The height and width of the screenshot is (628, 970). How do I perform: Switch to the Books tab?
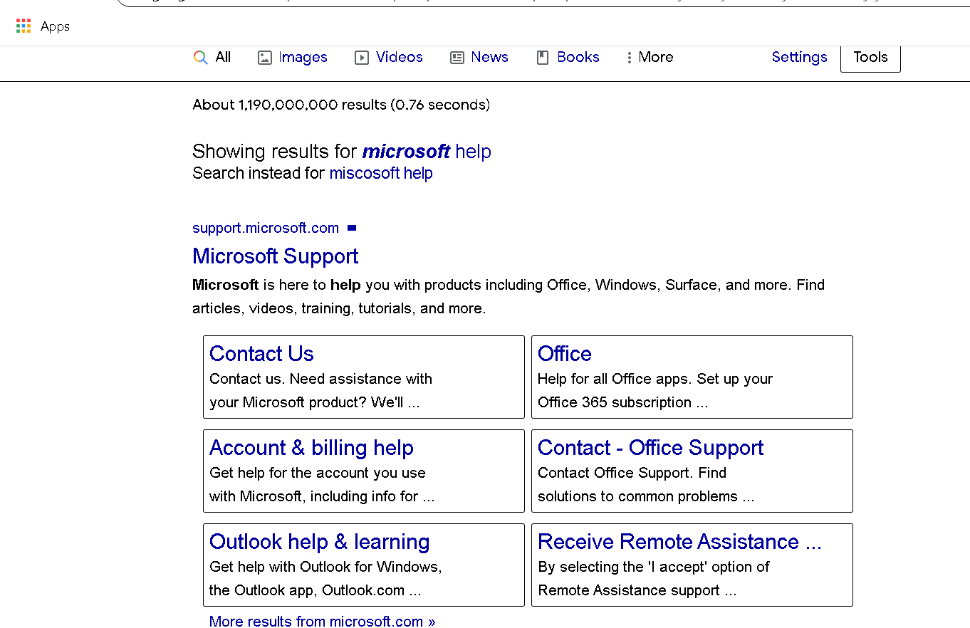578,57
